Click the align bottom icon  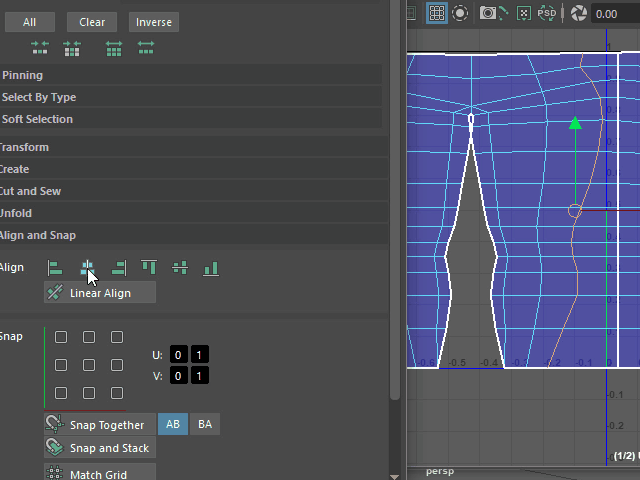click(x=211, y=268)
